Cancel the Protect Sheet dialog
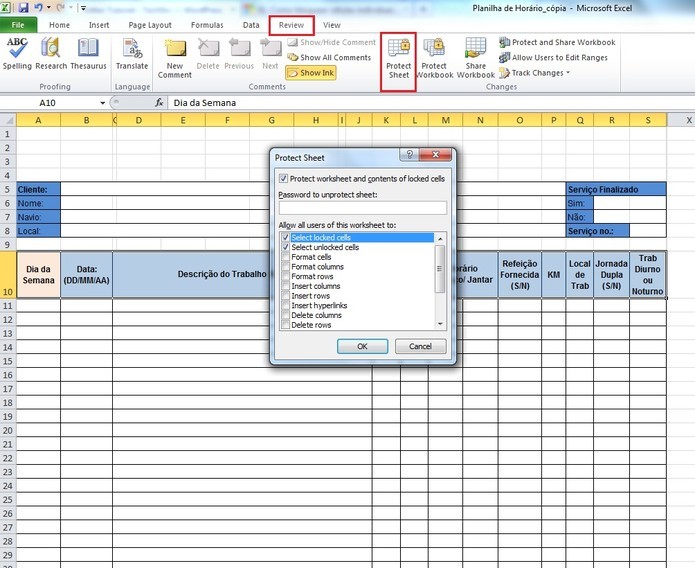This screenshot has width=695, height=568. (420, 346)
